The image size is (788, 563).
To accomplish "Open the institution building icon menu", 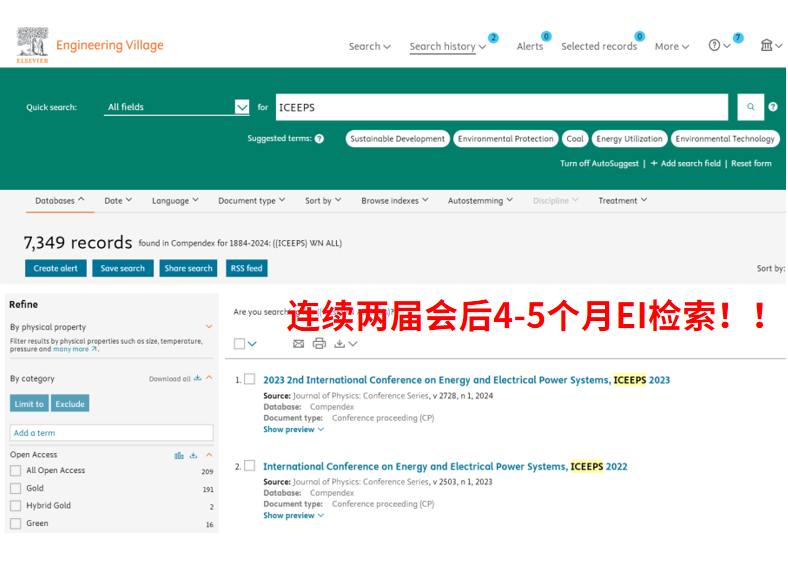I will [766, 45].
